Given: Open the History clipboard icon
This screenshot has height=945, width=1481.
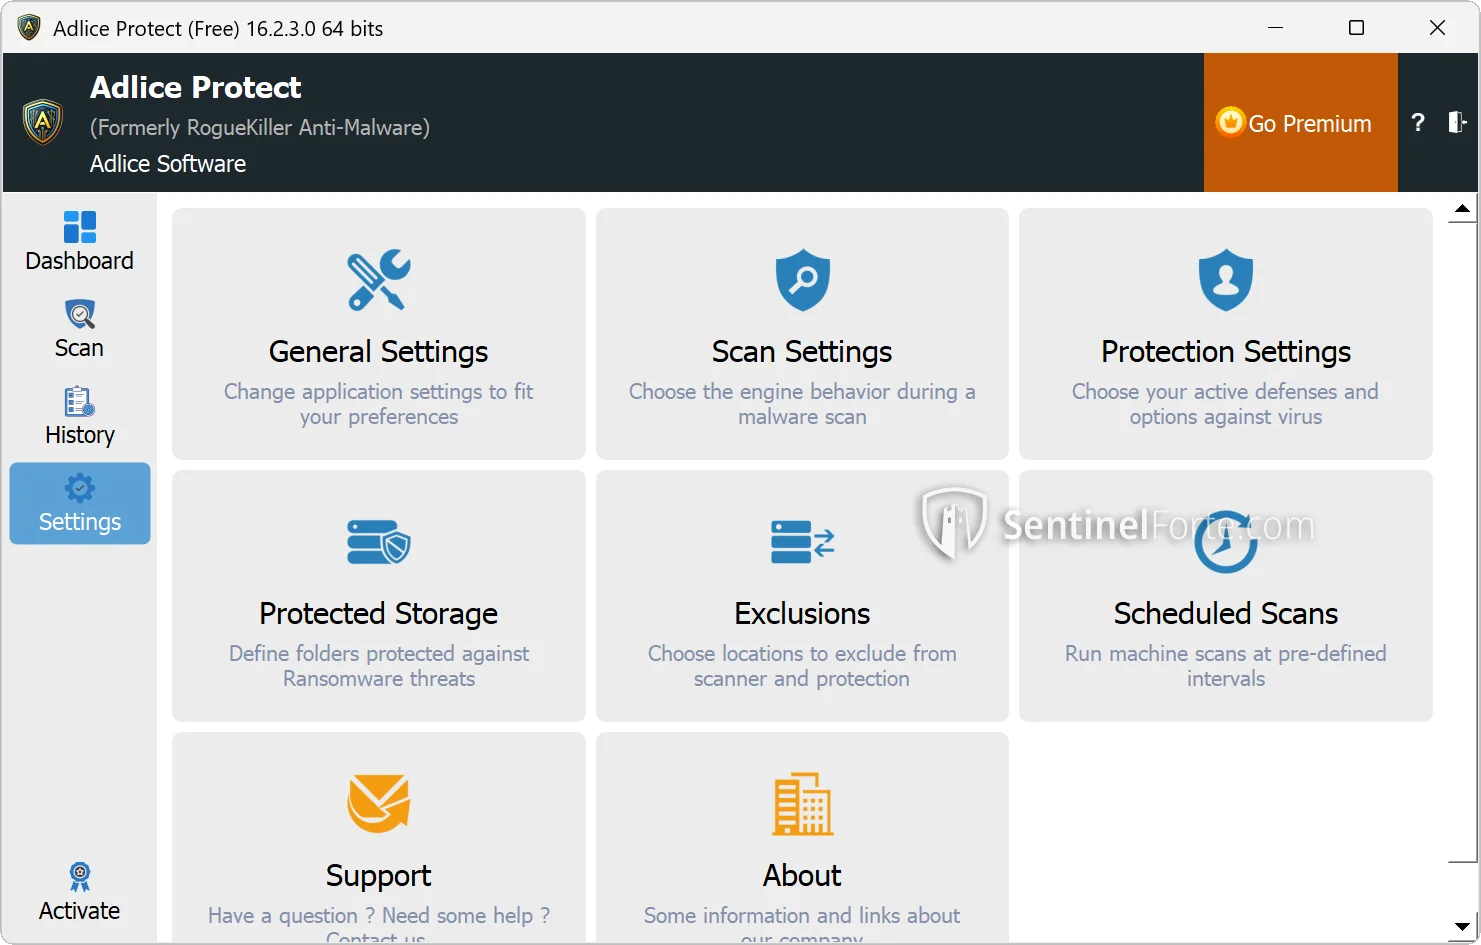Looking at the screenshot, I should pos(80,401).
